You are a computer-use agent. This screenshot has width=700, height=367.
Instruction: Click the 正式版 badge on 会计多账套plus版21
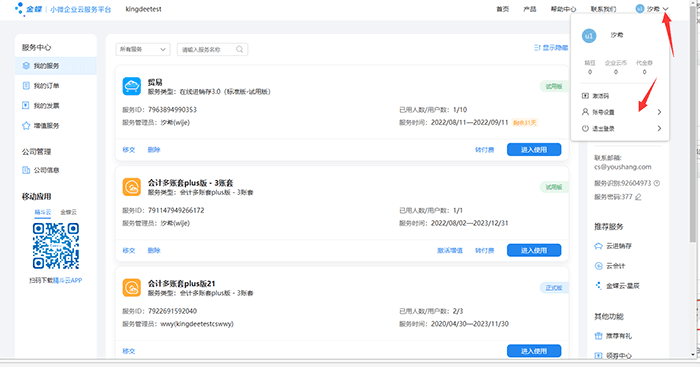[x=554, y=288]
